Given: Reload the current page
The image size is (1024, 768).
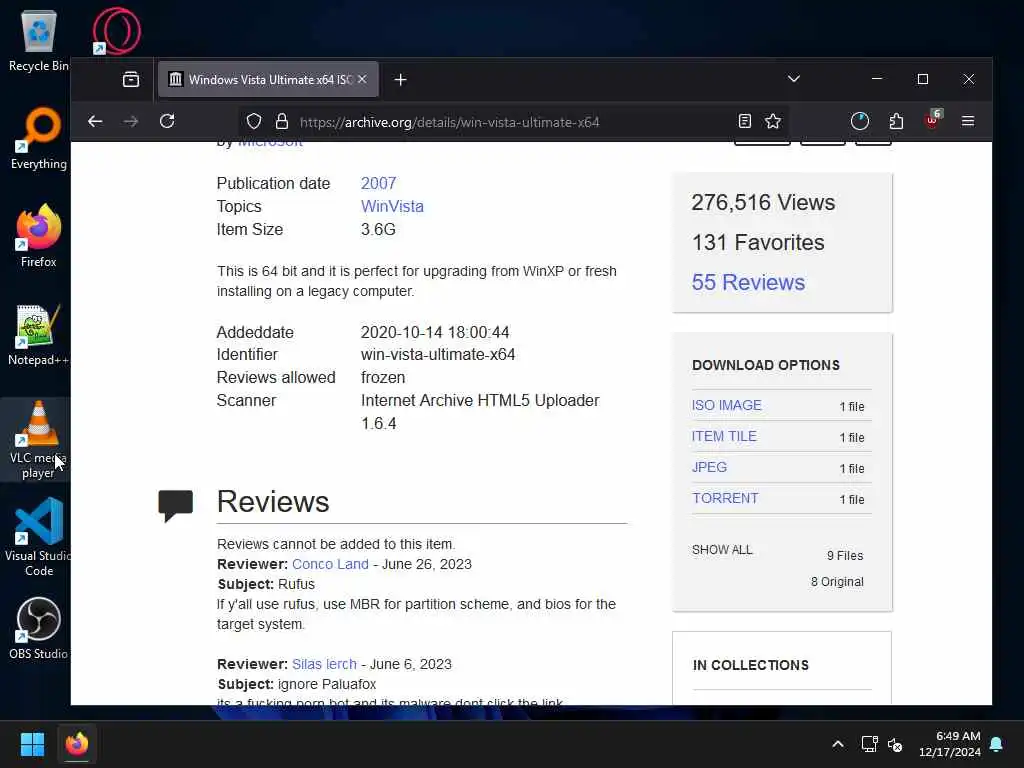Looking at the screenshot, I should click(167, 121).
